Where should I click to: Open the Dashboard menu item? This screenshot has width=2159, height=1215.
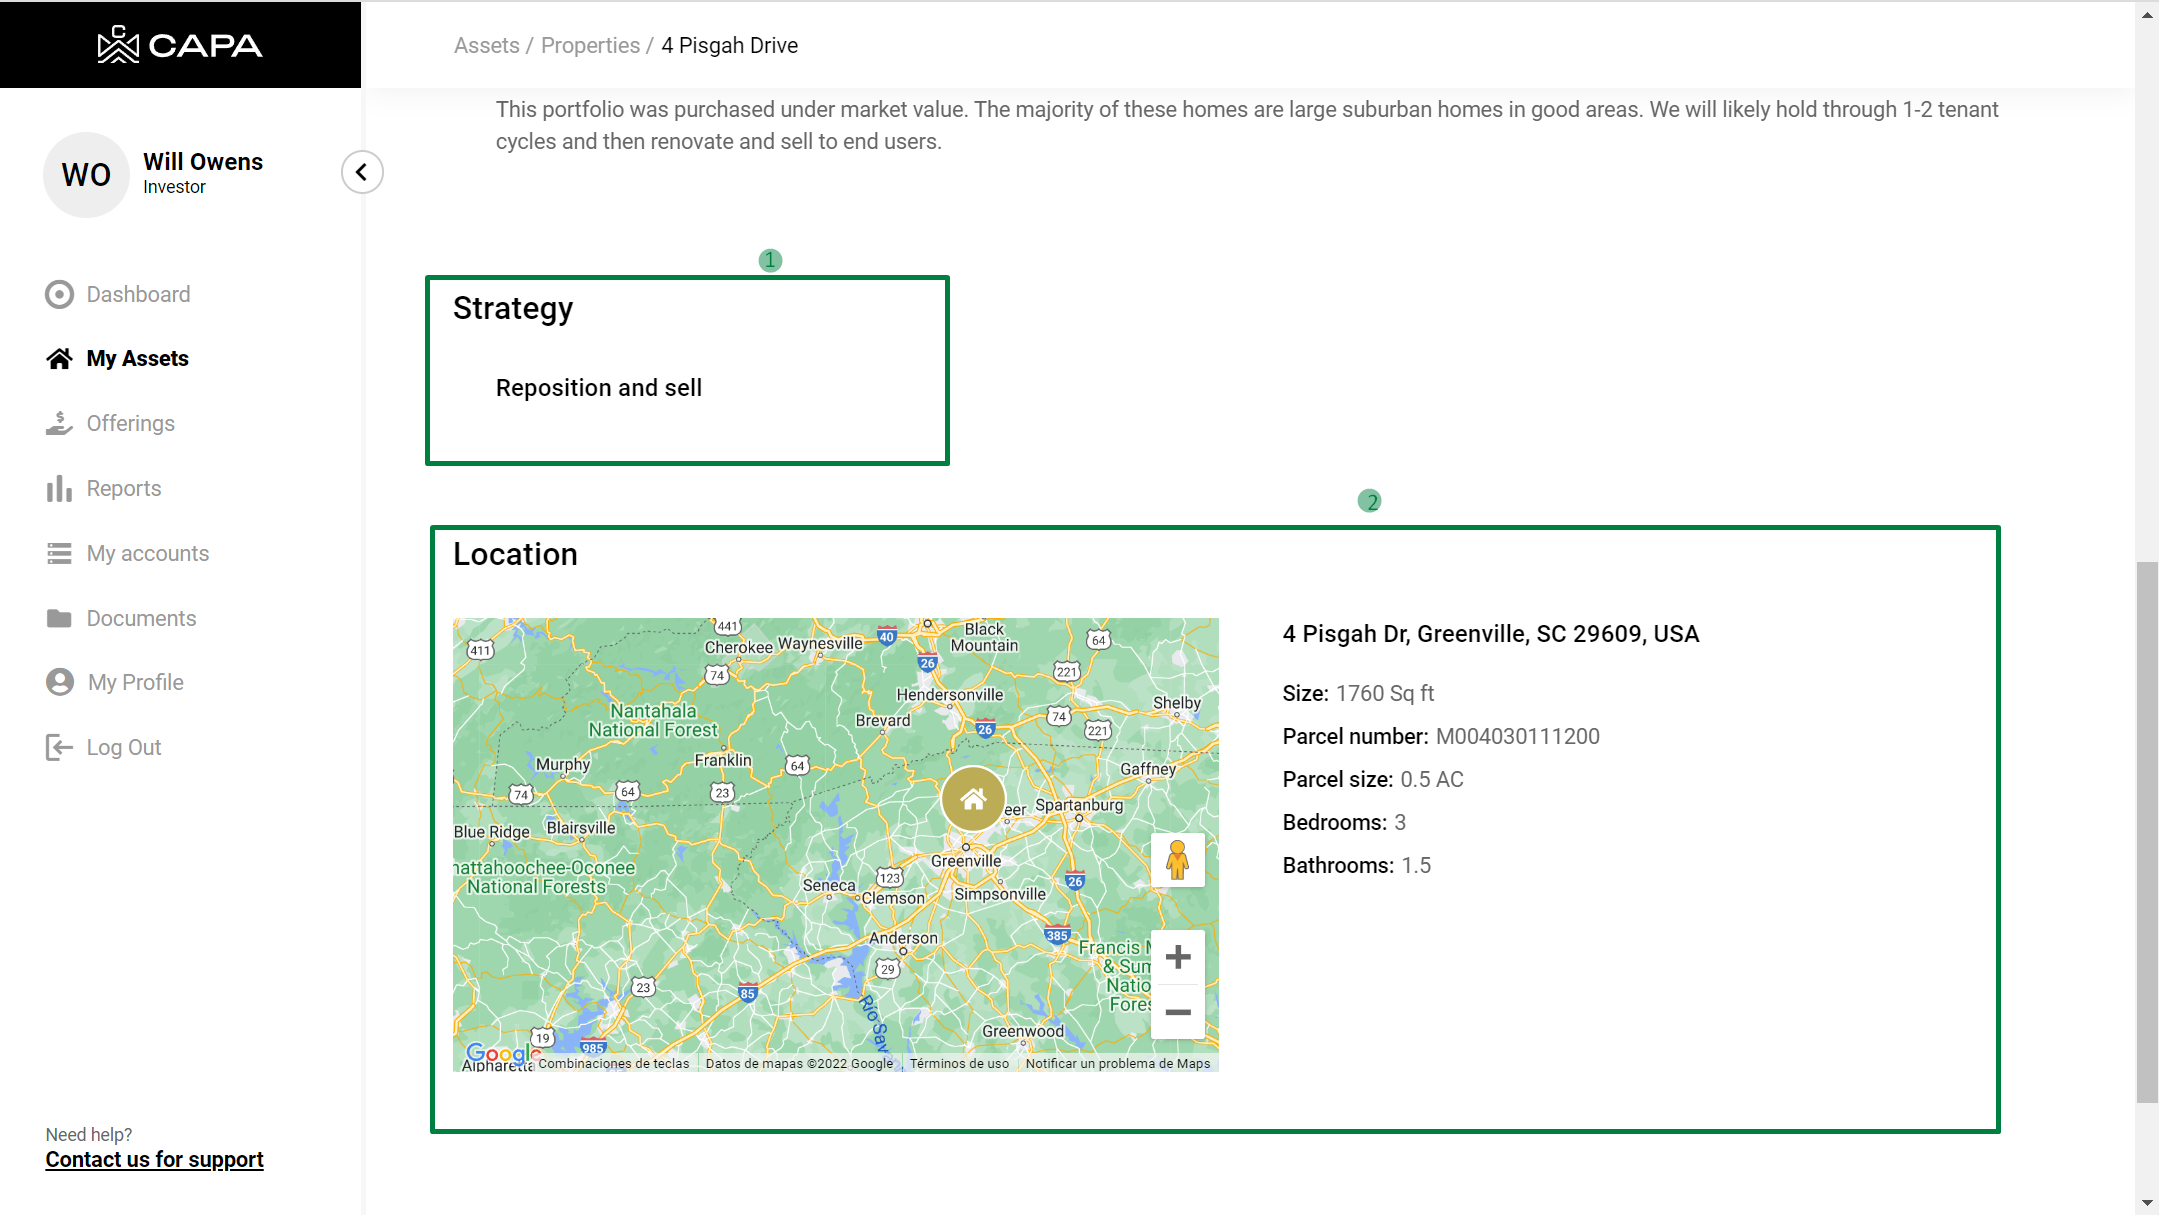(x=138, y=294)
